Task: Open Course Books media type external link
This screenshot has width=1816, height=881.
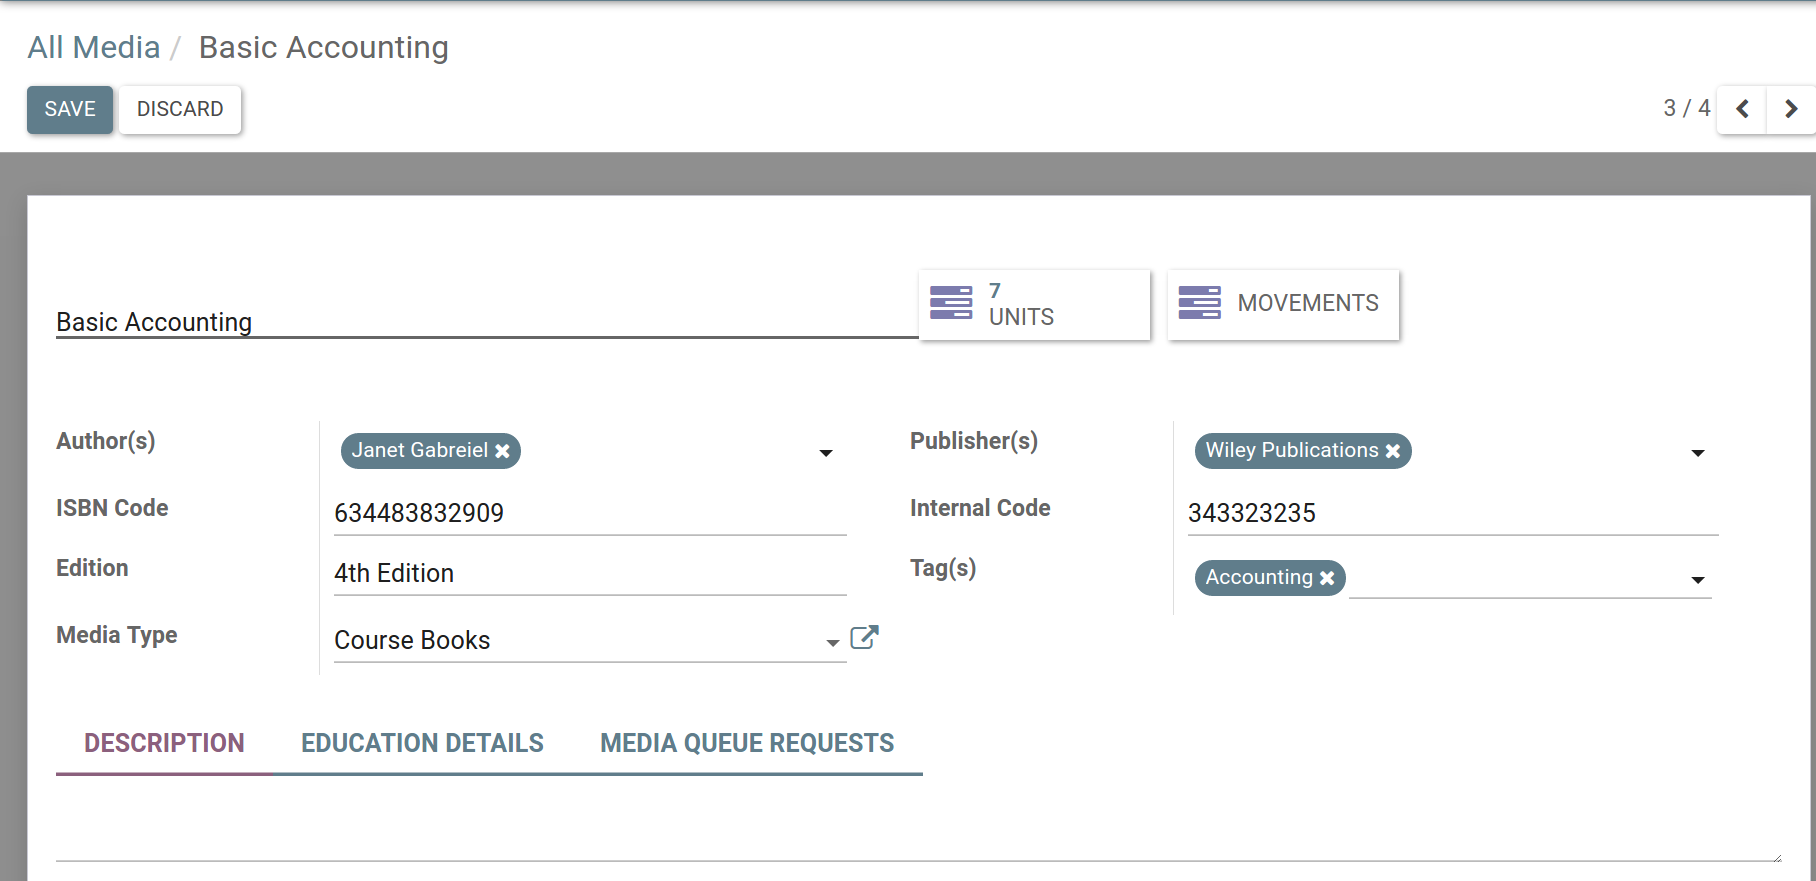Action: click(864, 638)
